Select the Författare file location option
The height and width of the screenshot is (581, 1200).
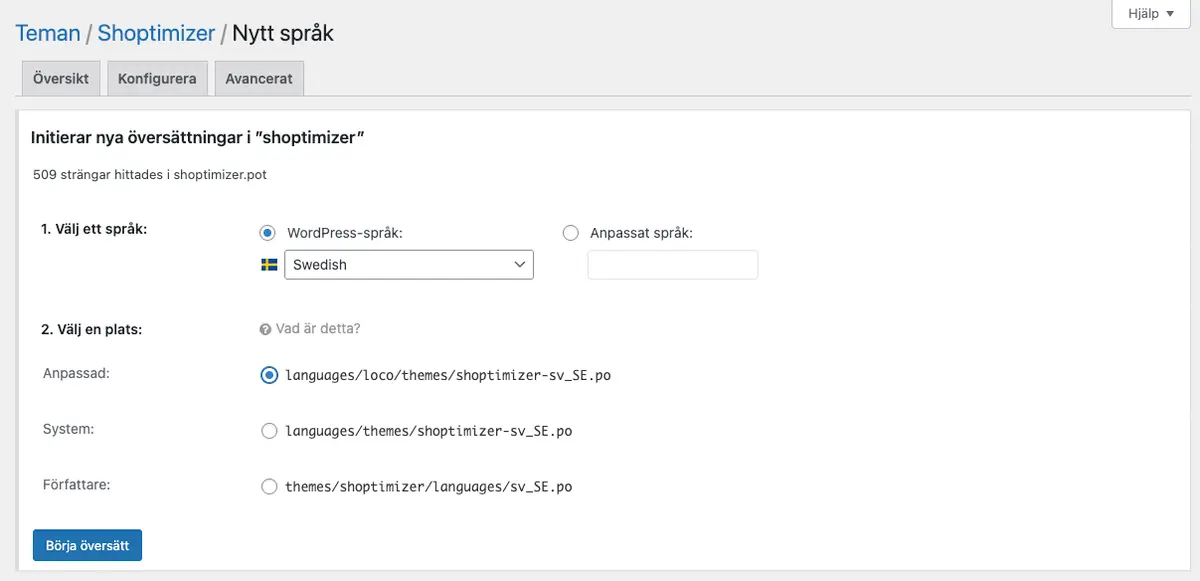pyautogui.click(x=269, y=486)
